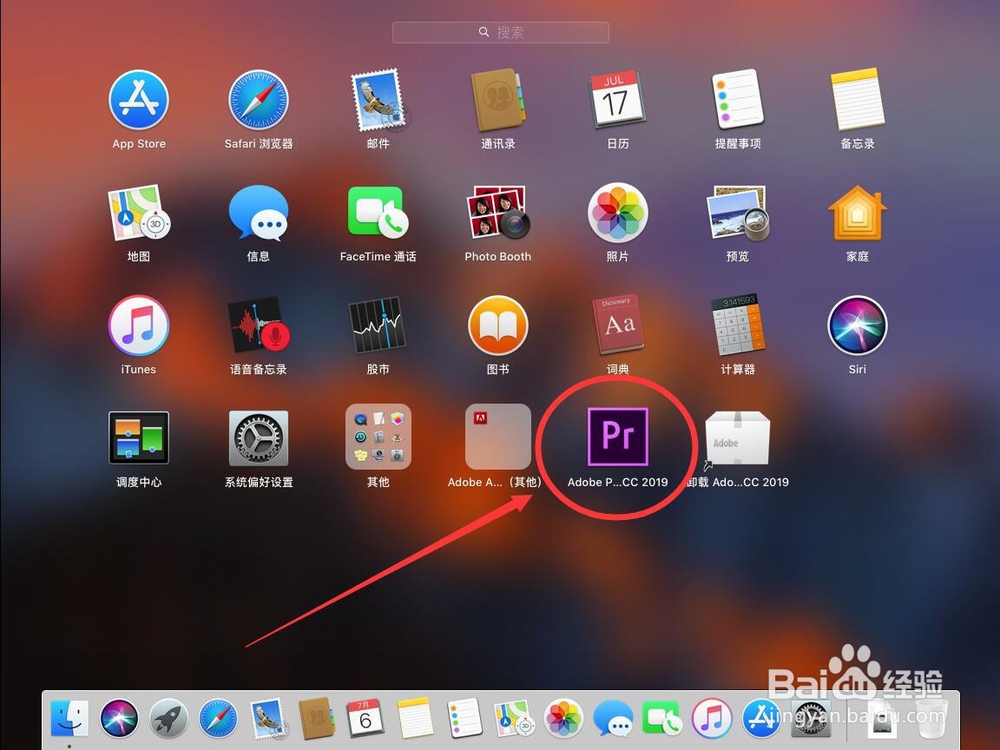Open Notes in the Dock
Viewport: 1000px width, 750px height.
click(x=415, y=718)
